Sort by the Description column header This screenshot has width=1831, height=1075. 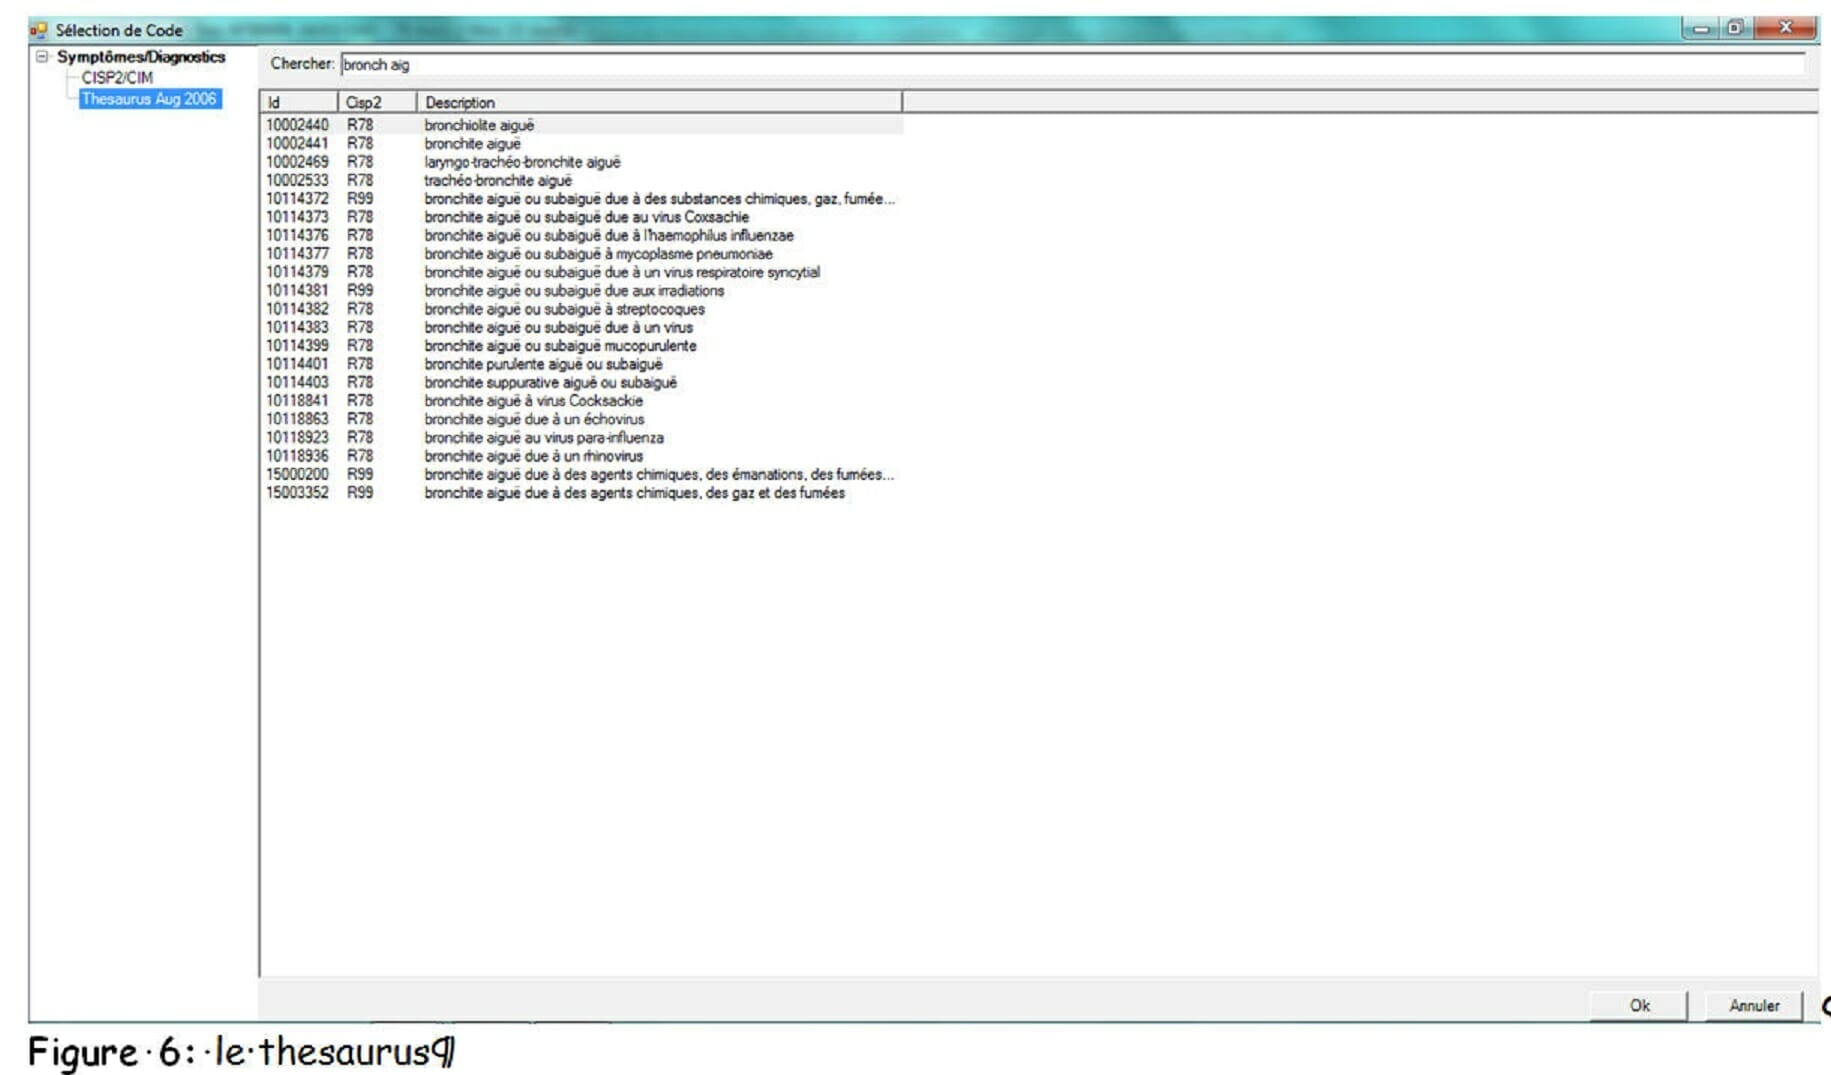(x=658, y=102)
